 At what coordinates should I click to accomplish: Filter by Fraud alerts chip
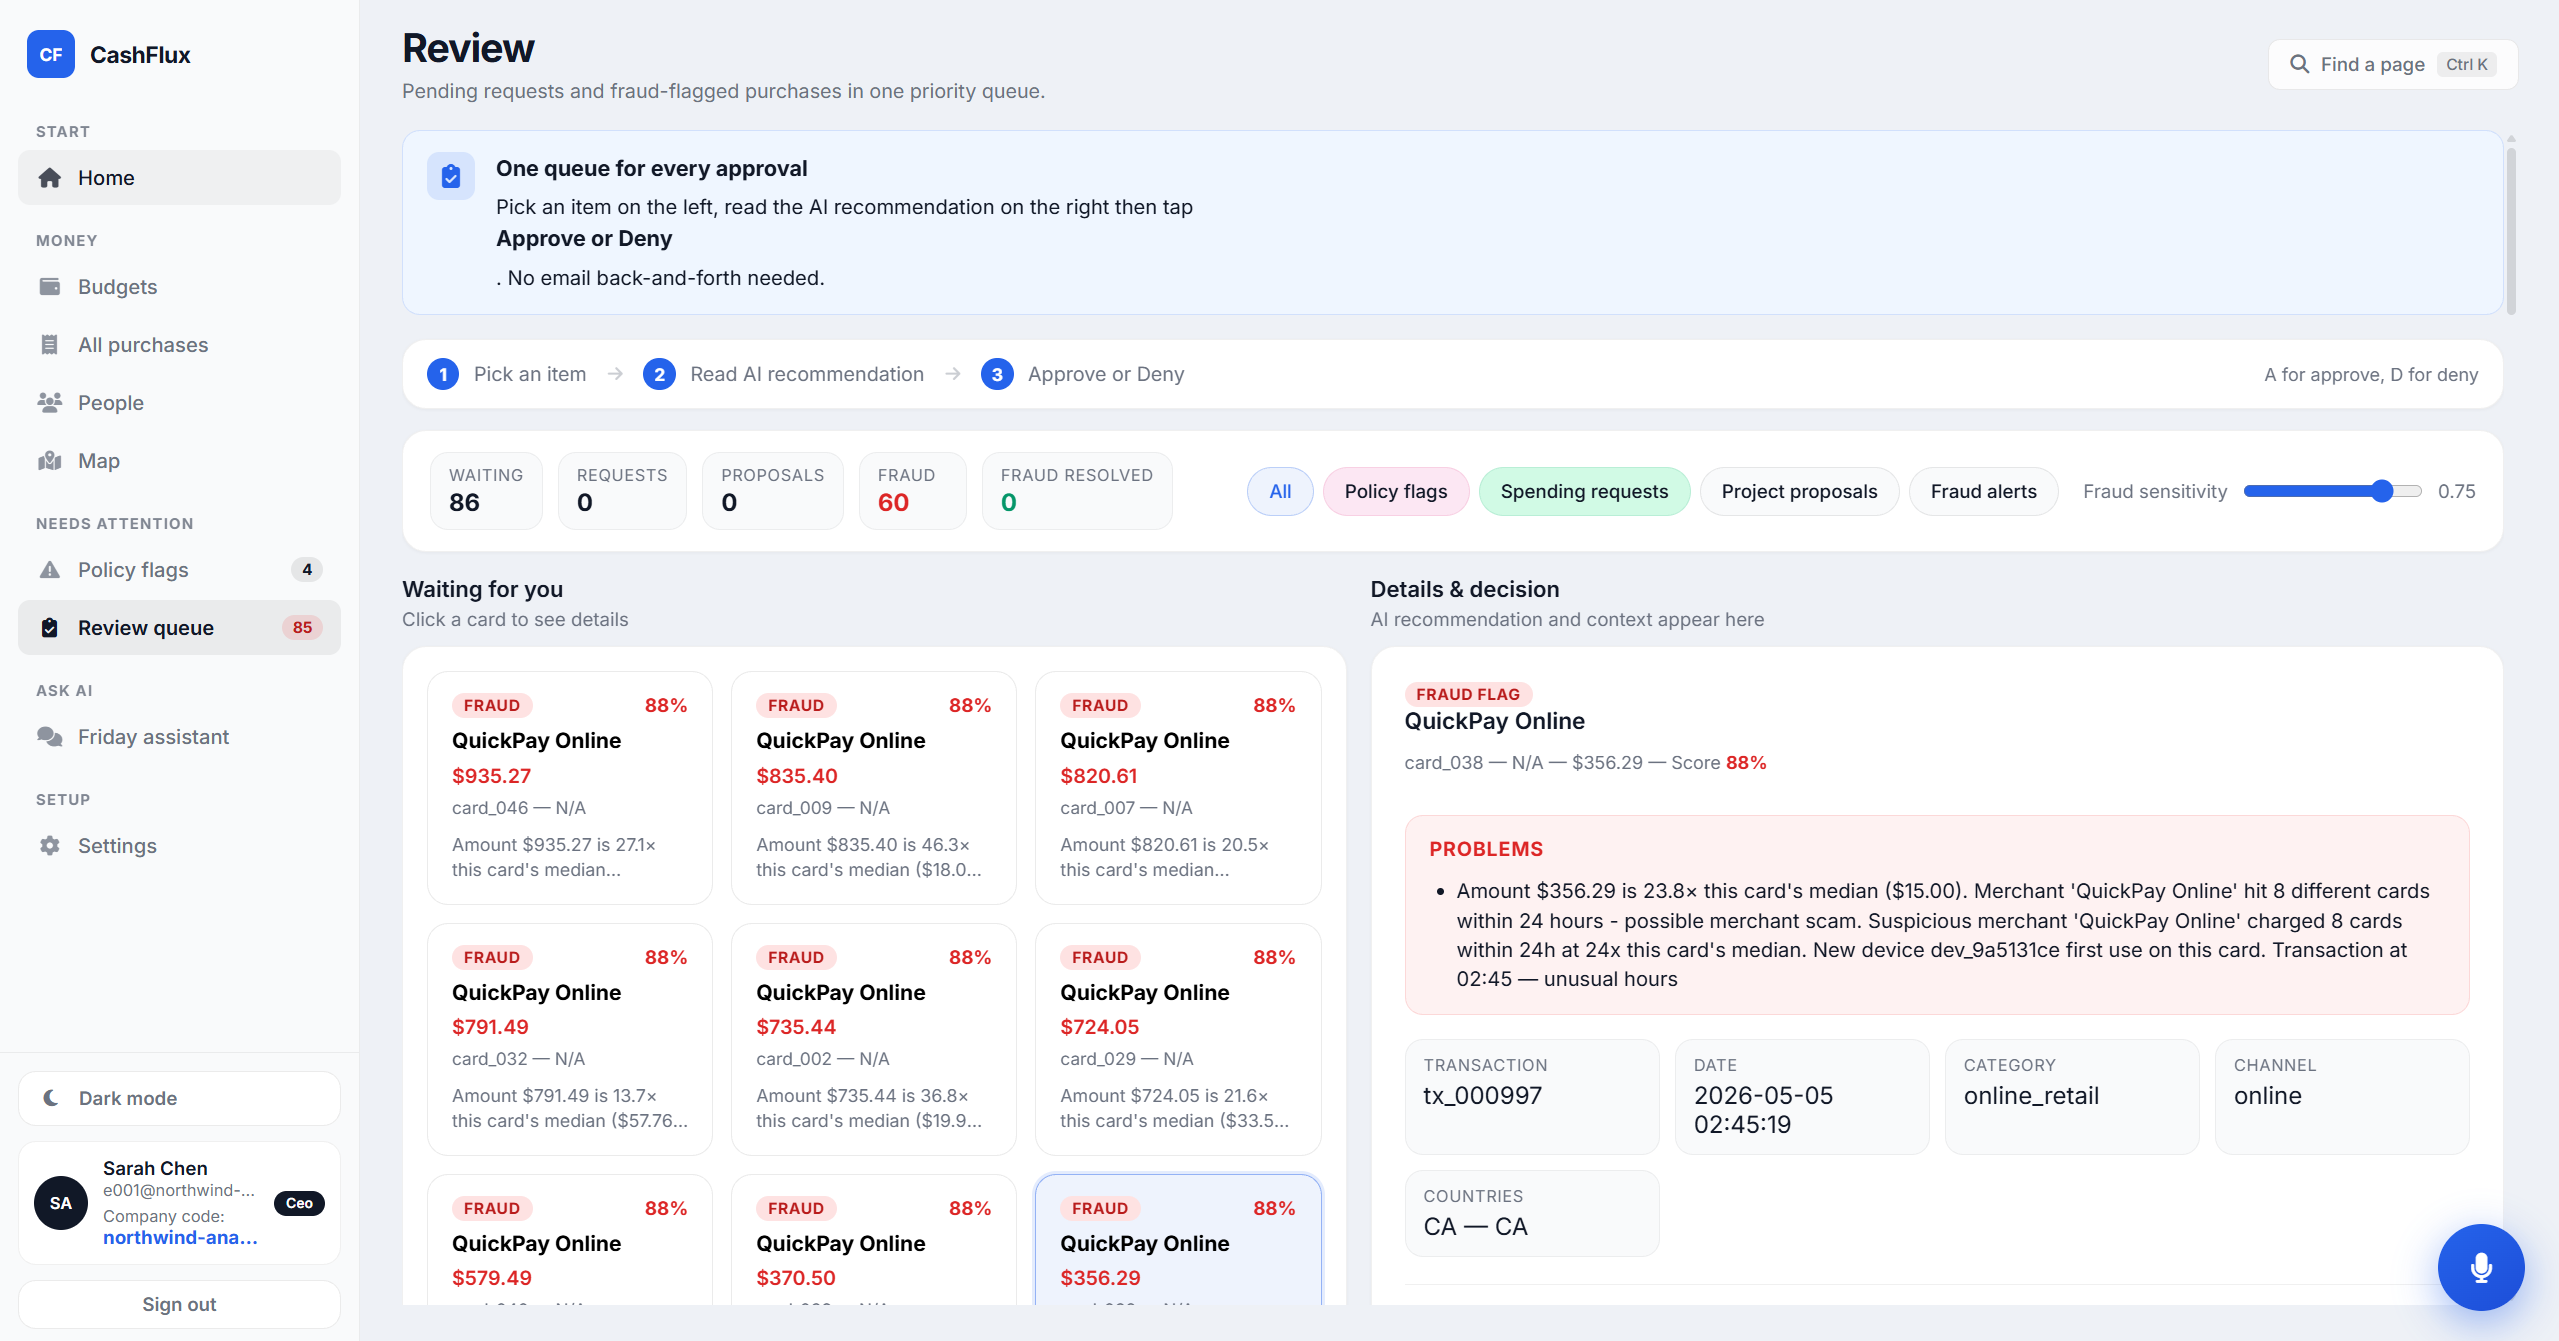click(1983, 491)
